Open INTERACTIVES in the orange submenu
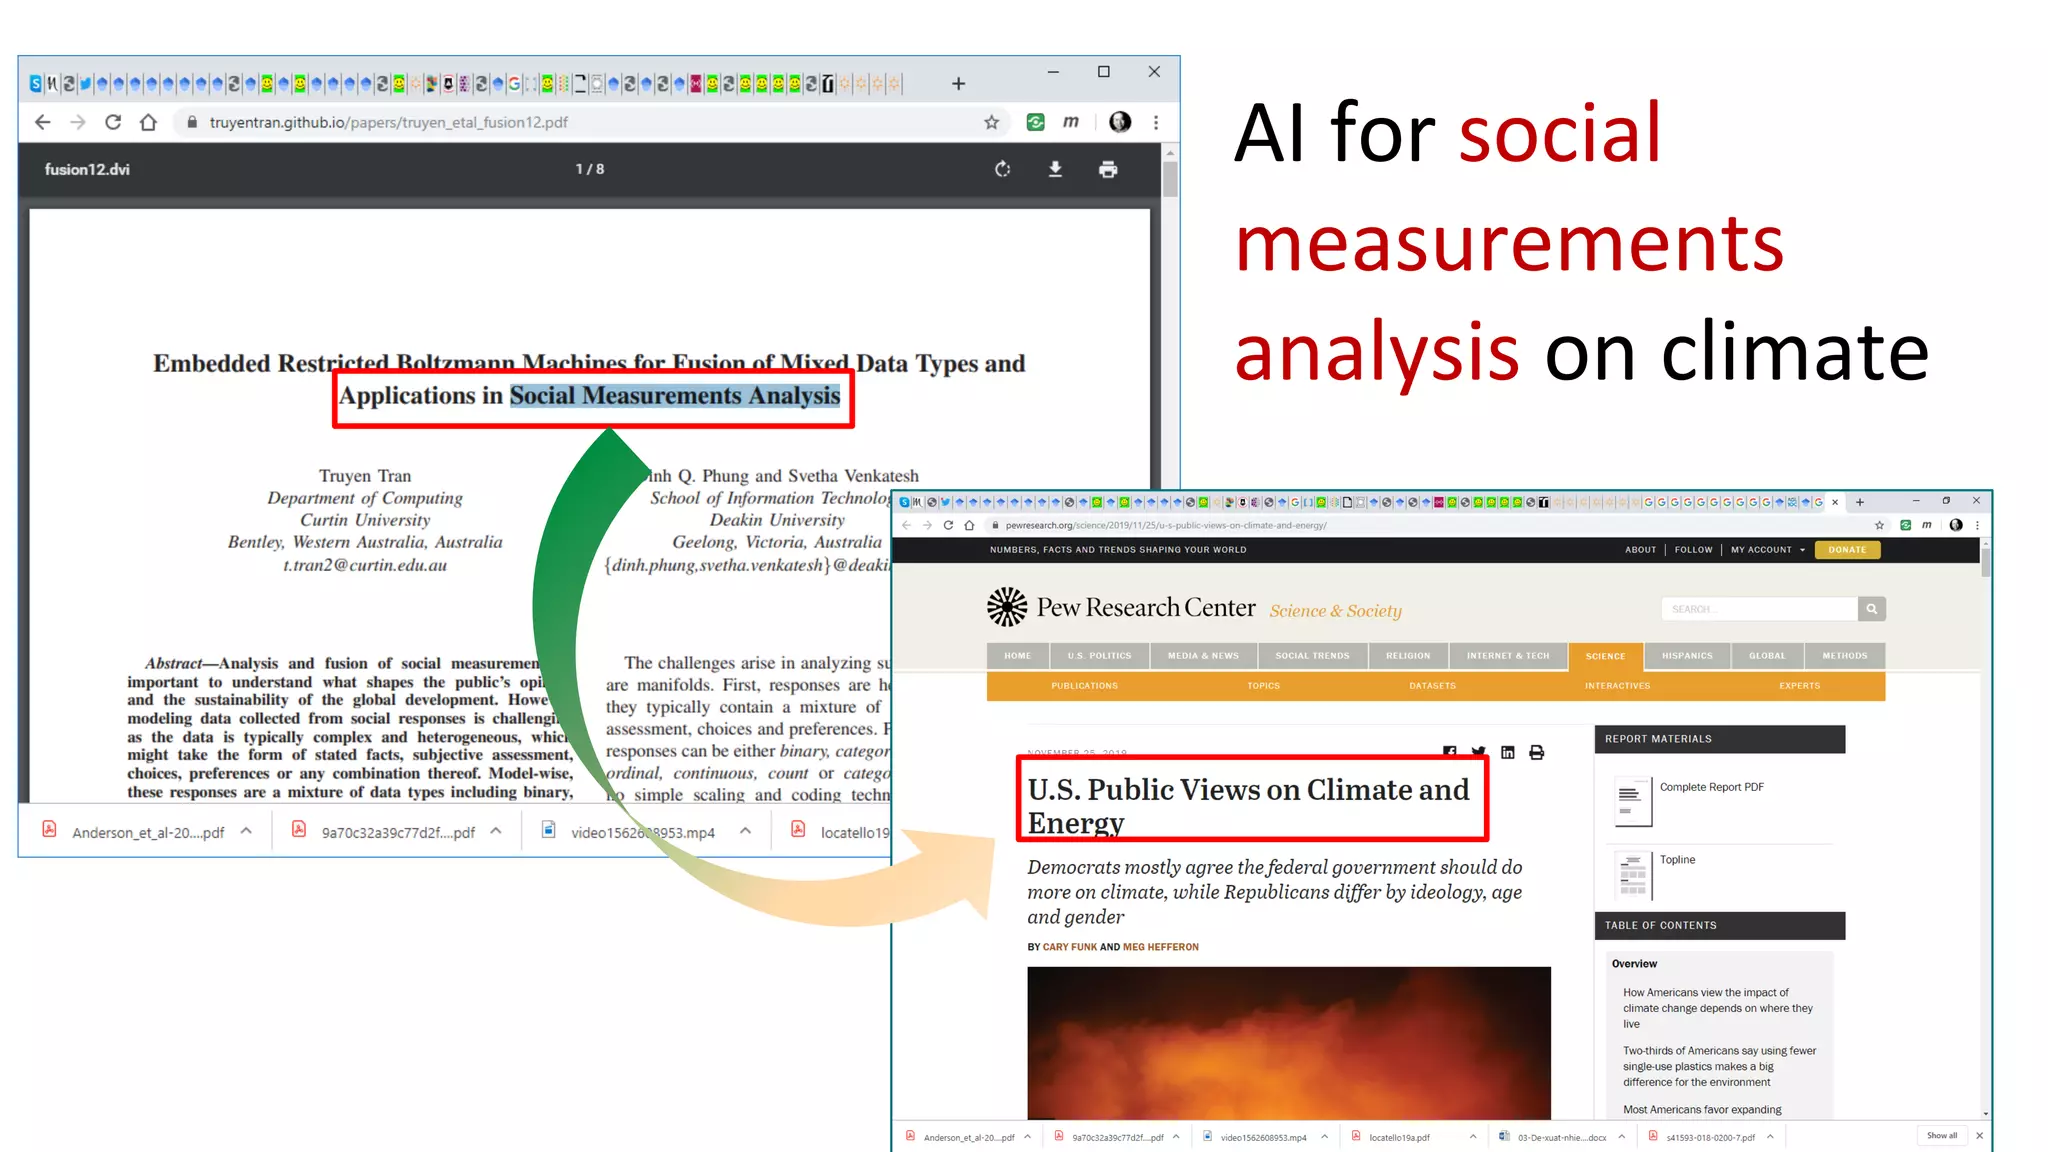Image resolution: width=2048 pixels, height=1152 pixels. tap(1617, 686)
